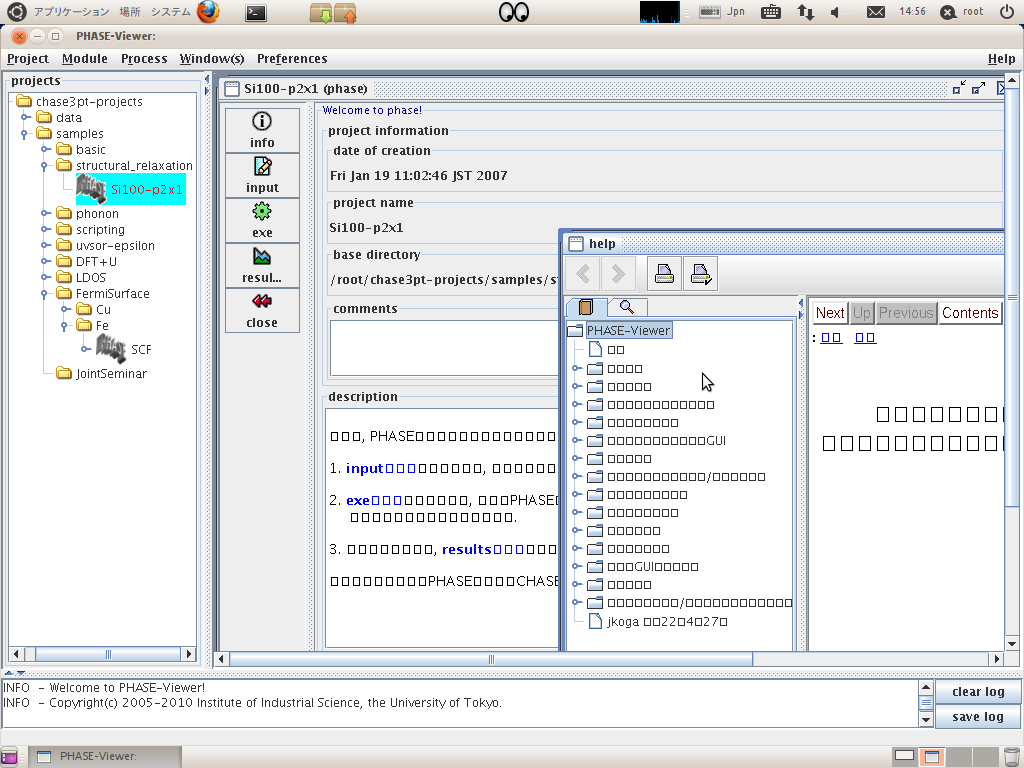
Task: Expand the DFT+U folder node
Action: pos(45,262)
